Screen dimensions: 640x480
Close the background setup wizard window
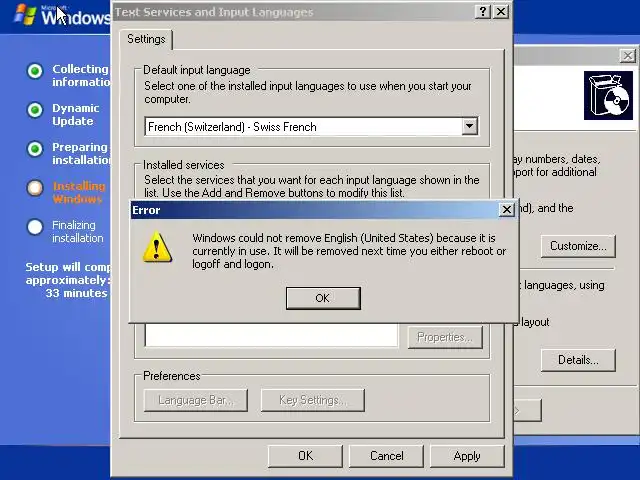point(628,56)
